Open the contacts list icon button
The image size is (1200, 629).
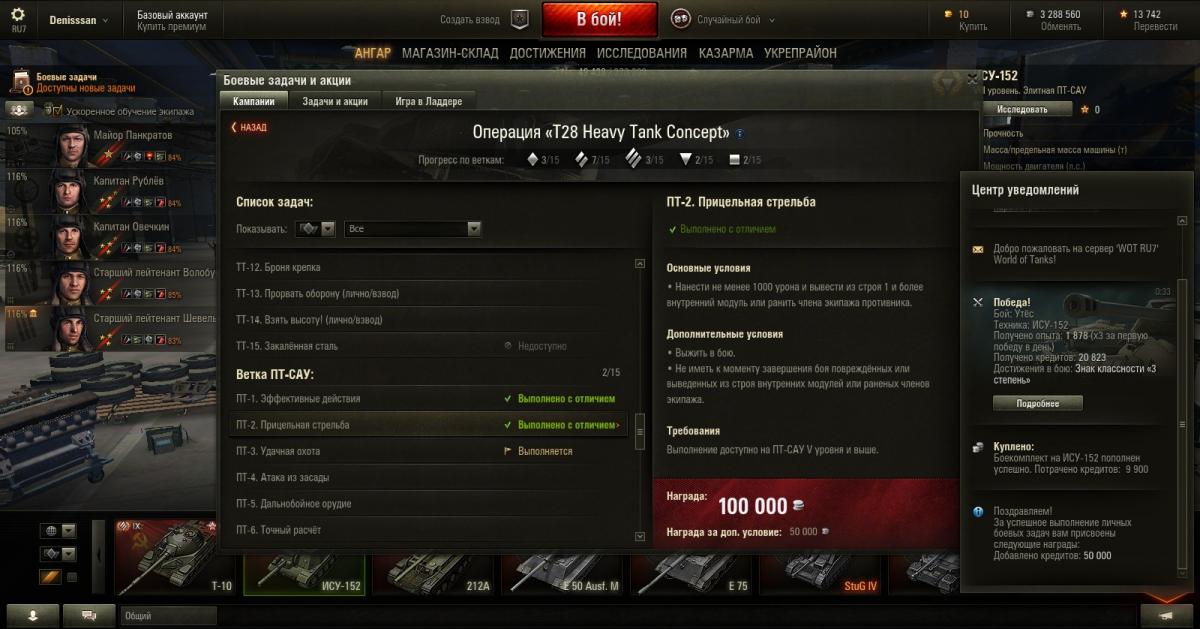[33, 615]
